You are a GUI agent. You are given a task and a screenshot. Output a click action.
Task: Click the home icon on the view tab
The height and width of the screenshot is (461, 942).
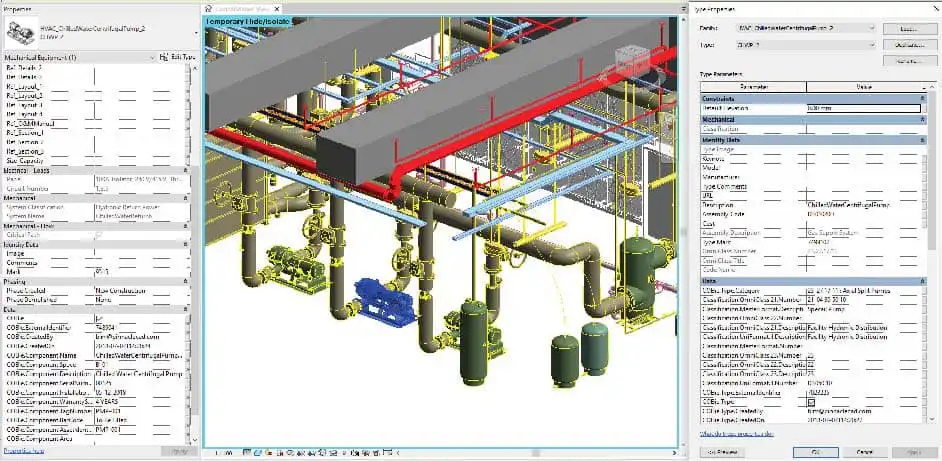[x=209, y=8]
